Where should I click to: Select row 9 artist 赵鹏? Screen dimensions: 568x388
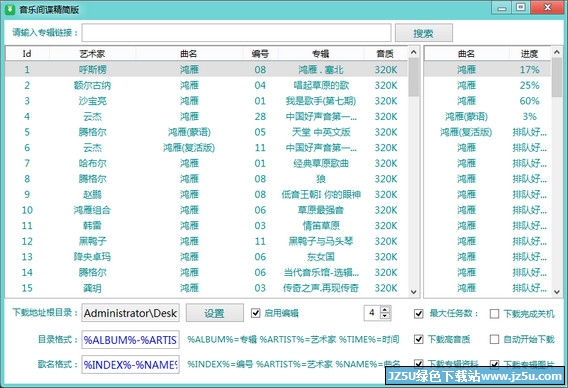click(x=92, y=194)
